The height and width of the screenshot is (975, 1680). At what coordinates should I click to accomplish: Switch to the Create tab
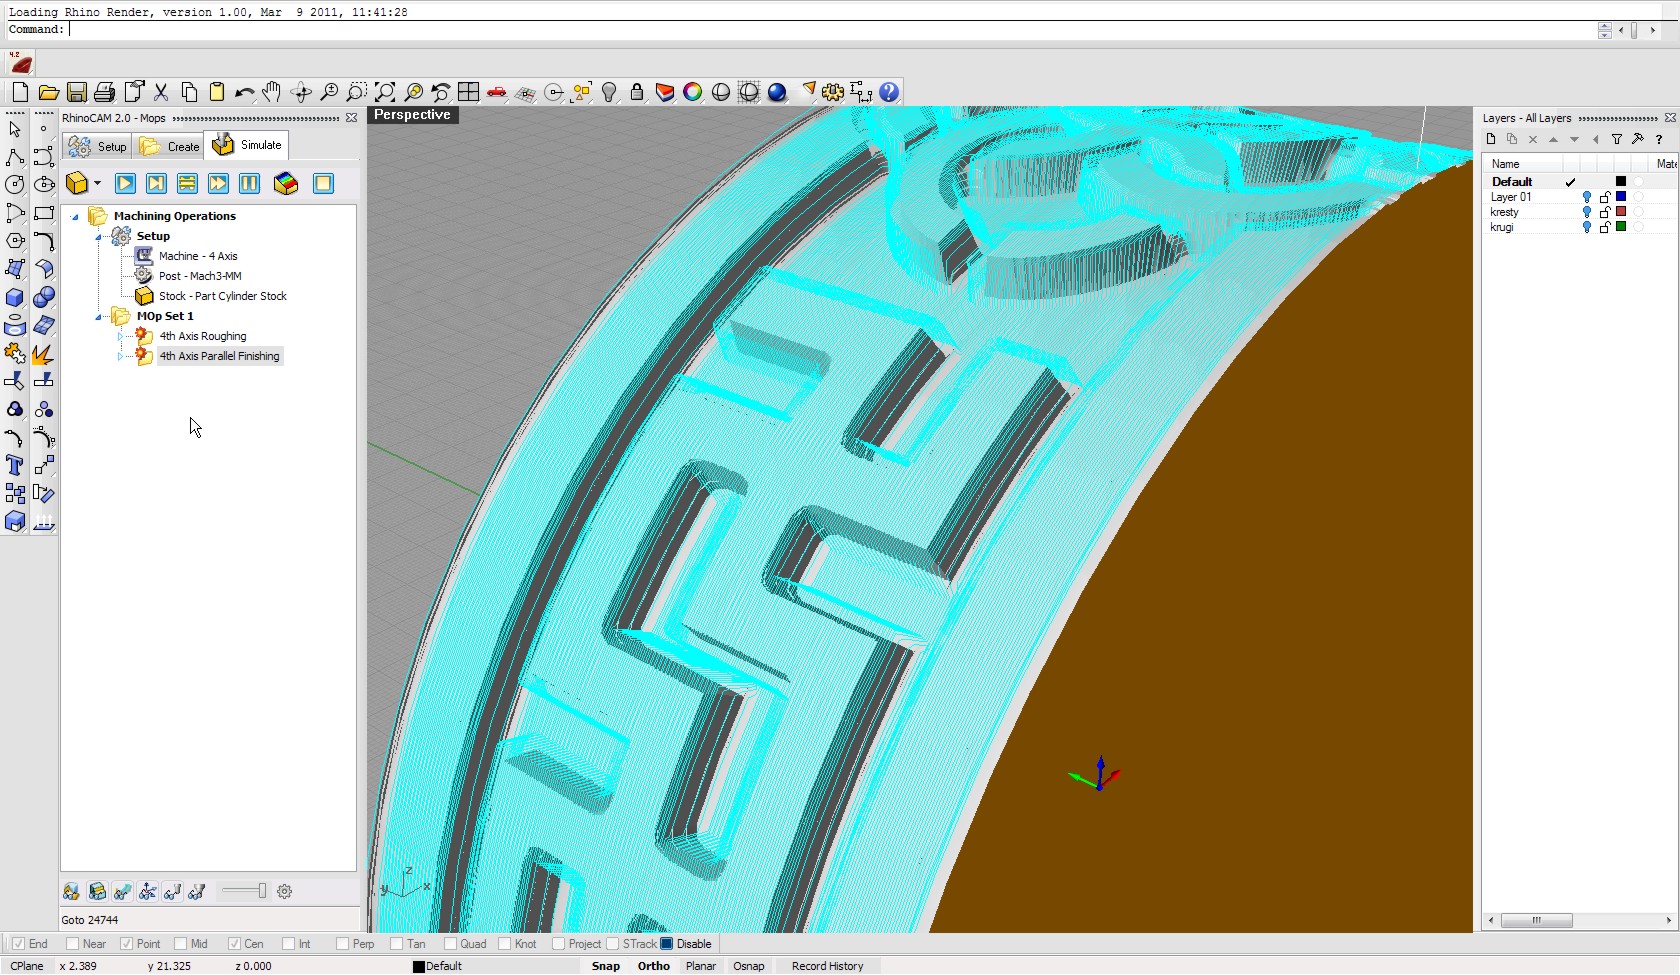(x=171, y=147)
